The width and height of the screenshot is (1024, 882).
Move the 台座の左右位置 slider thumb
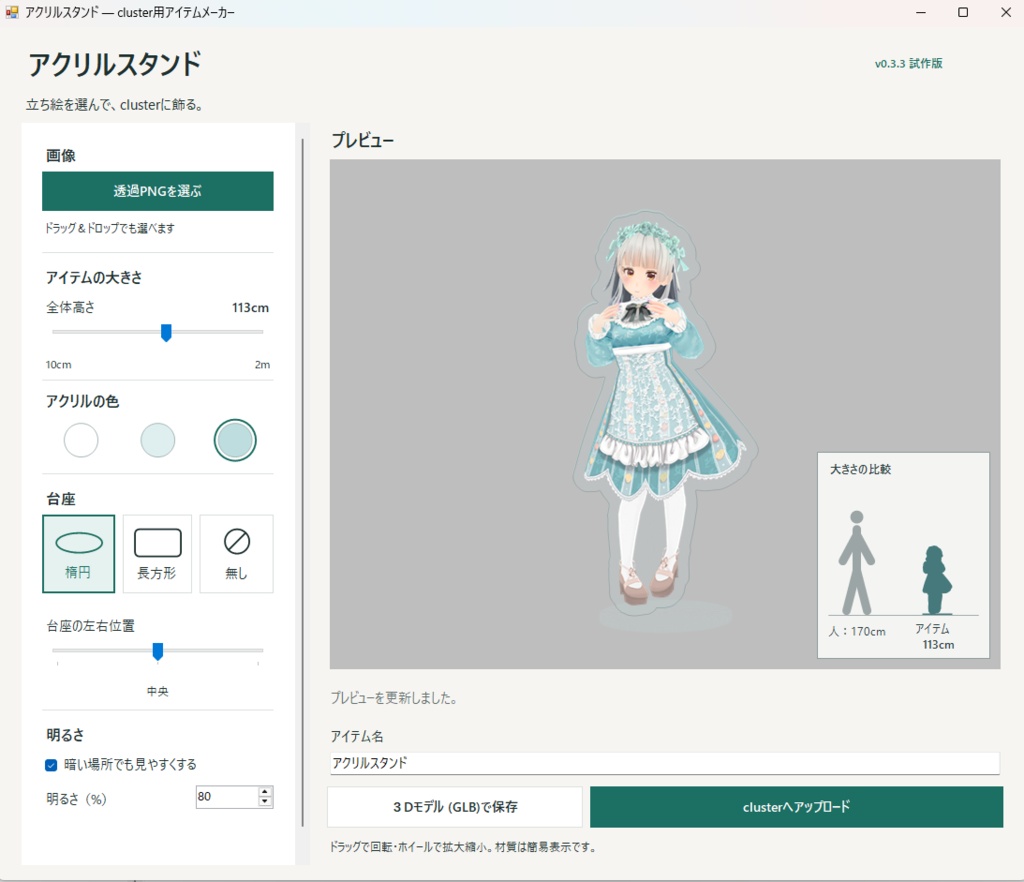[x=157, y=652]
